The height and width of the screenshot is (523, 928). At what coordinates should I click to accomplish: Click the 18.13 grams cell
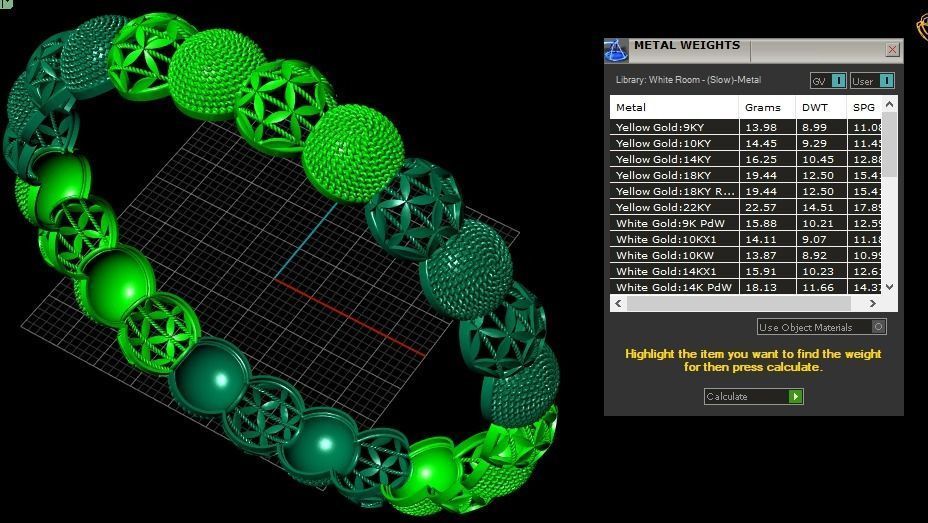point(767,287)
